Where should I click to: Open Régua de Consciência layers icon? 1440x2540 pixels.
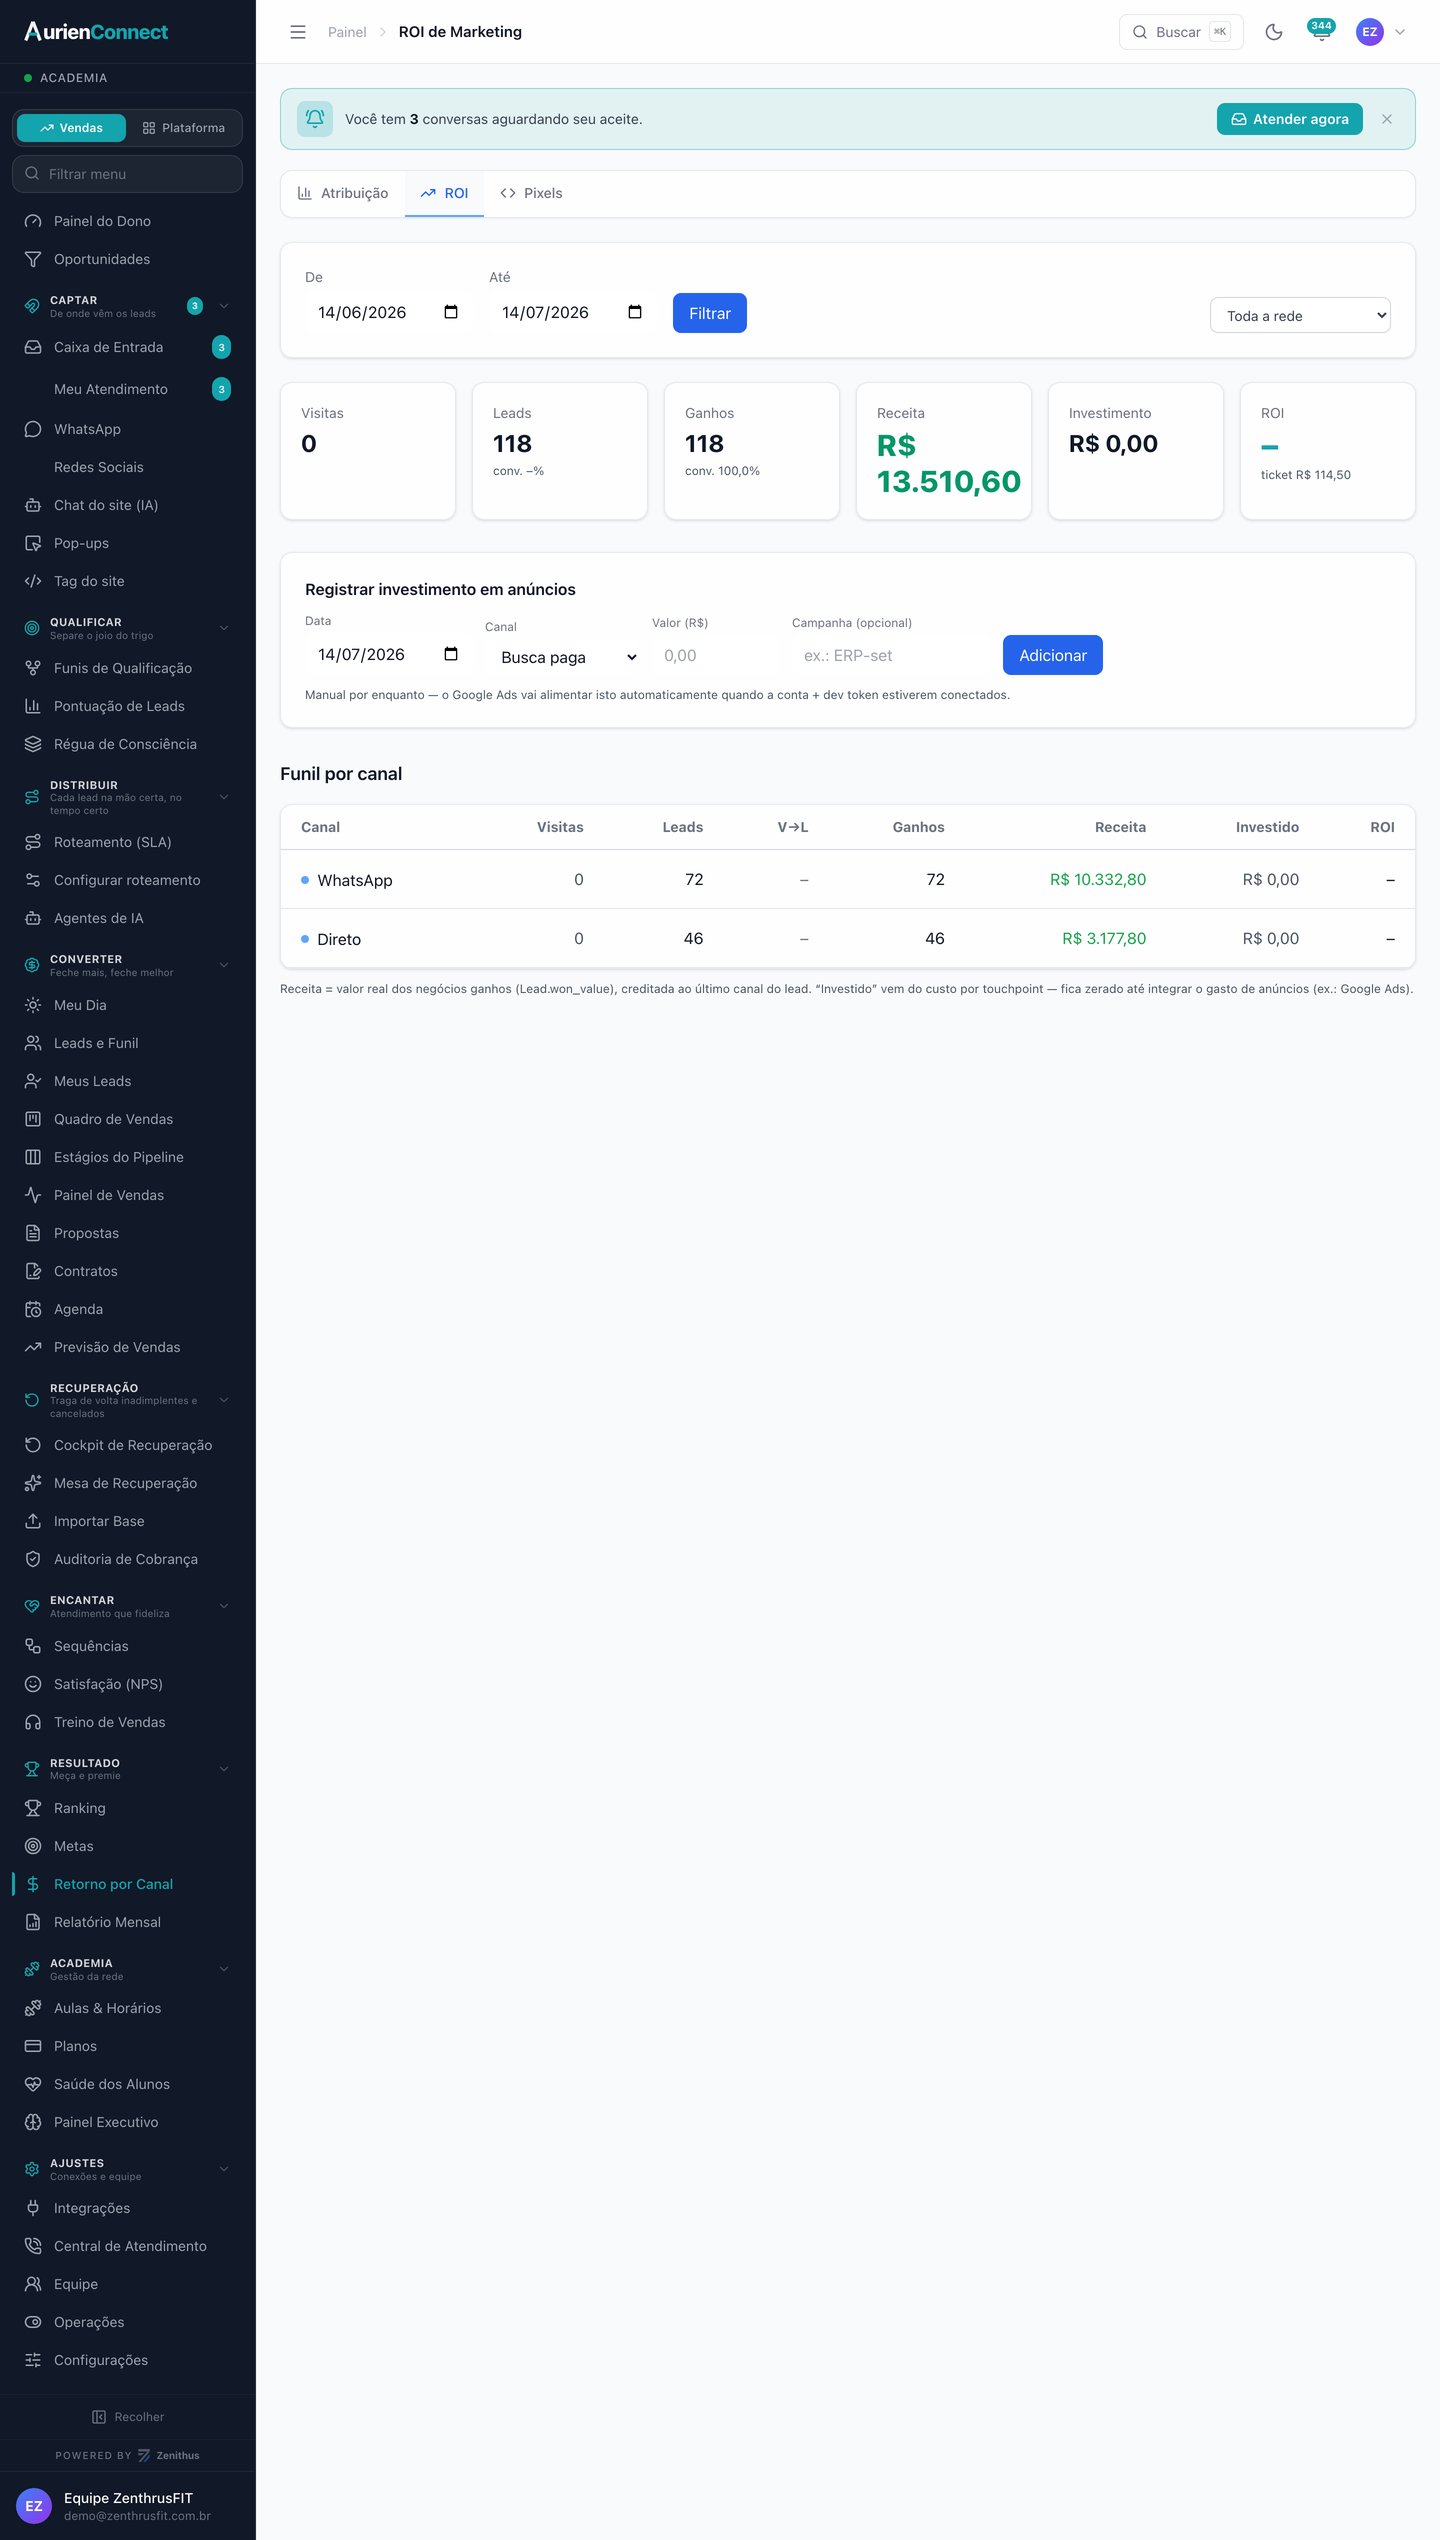tap(33, 744)
